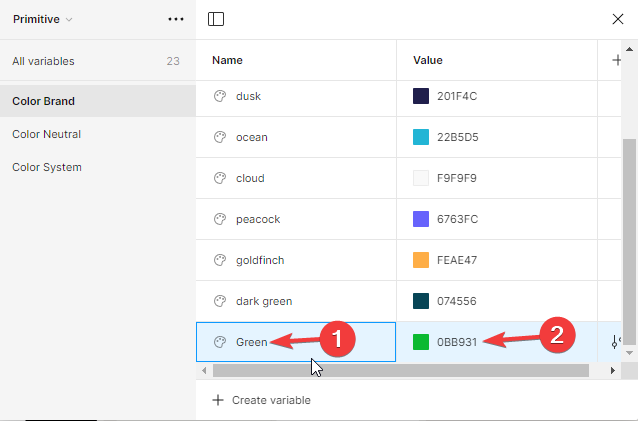The width and height of the screenshot is (638, 421).
Task: Select the Color Brand group
Action: point(98,101)
